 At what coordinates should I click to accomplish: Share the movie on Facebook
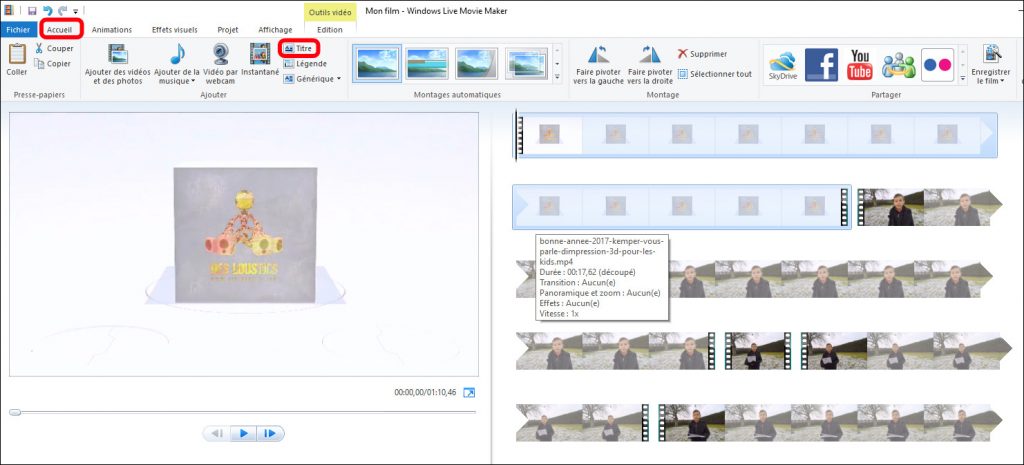pos(821,65)
